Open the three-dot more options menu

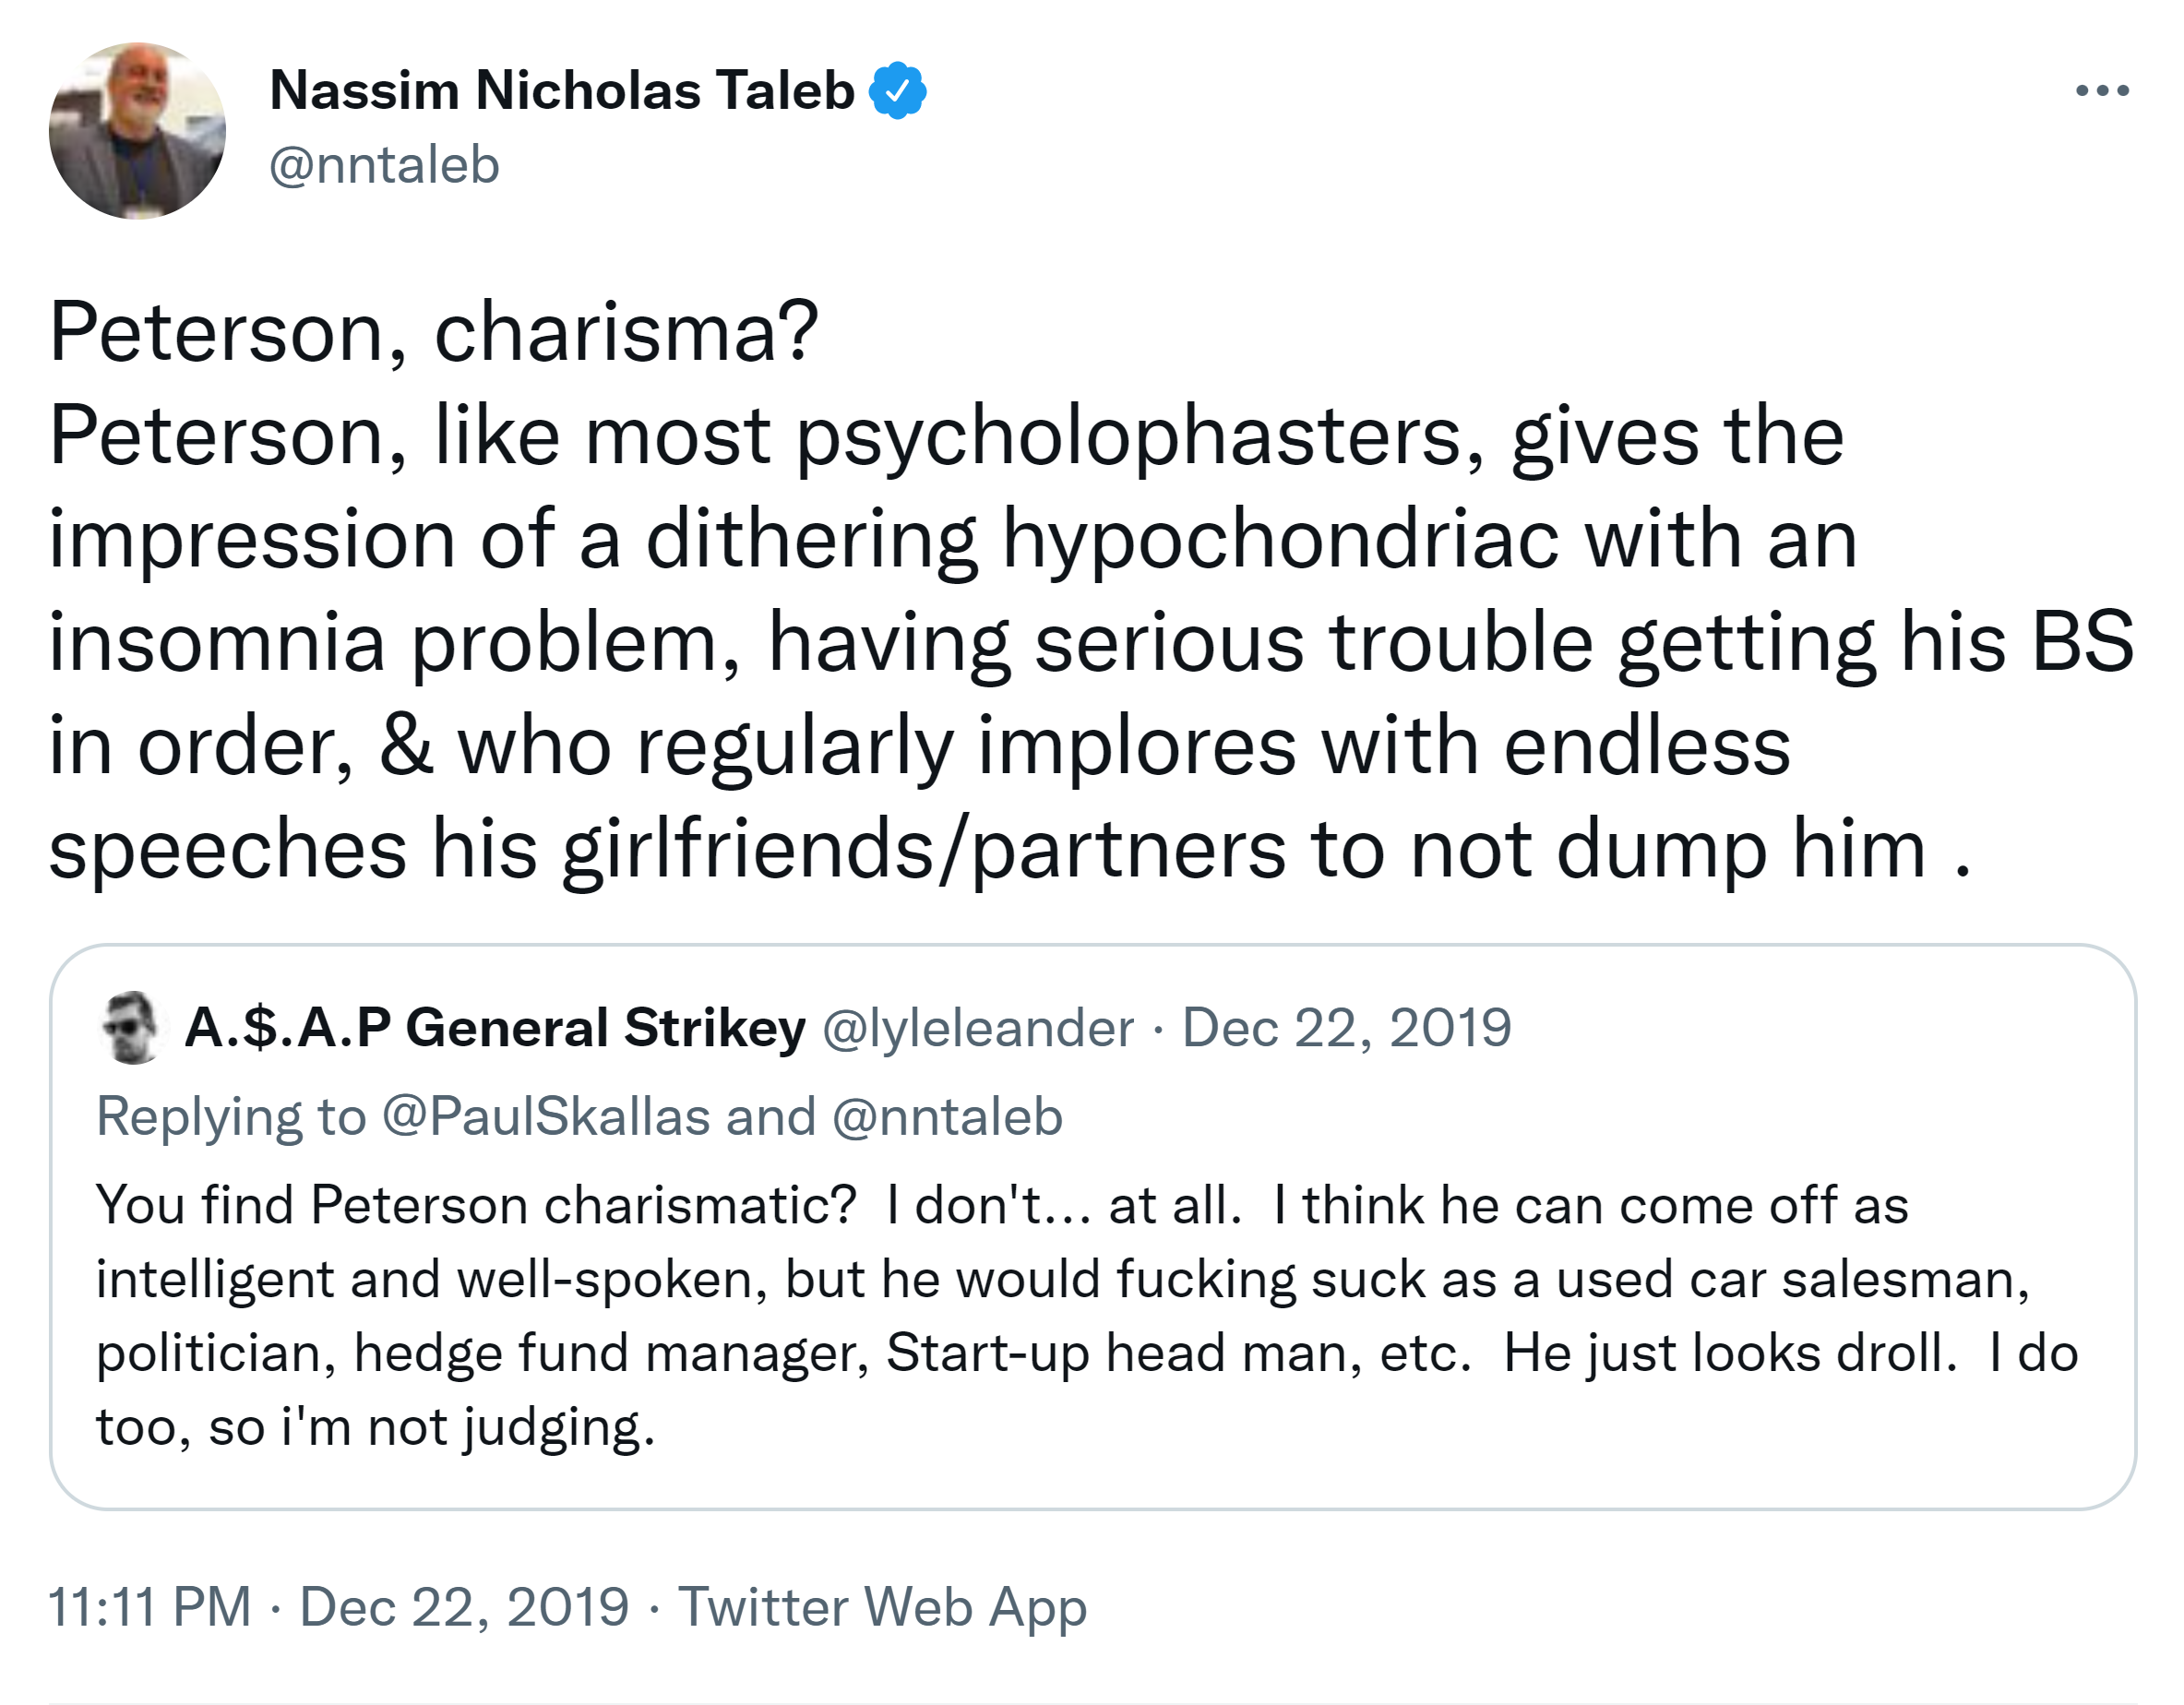pos(2101,91)
